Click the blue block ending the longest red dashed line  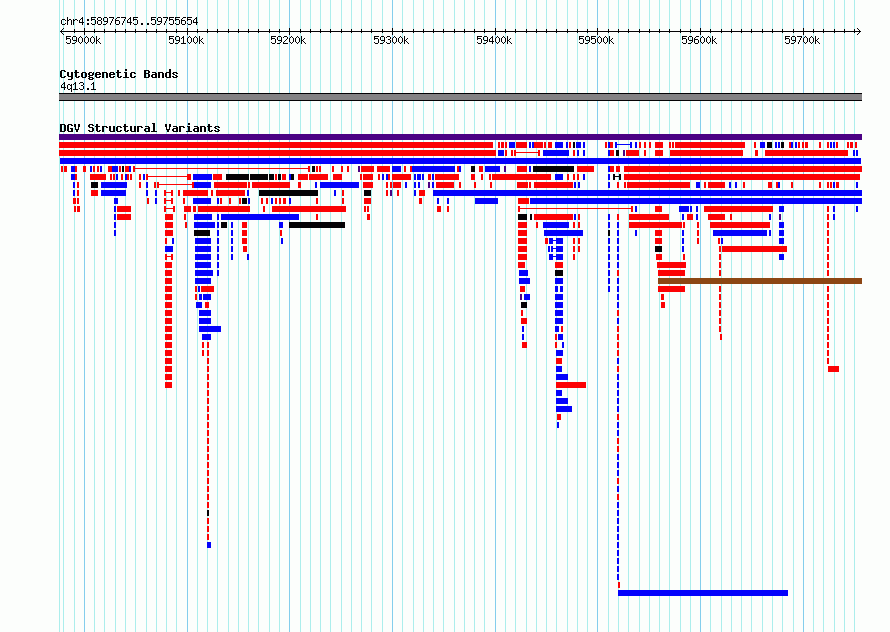pos(209,545)
